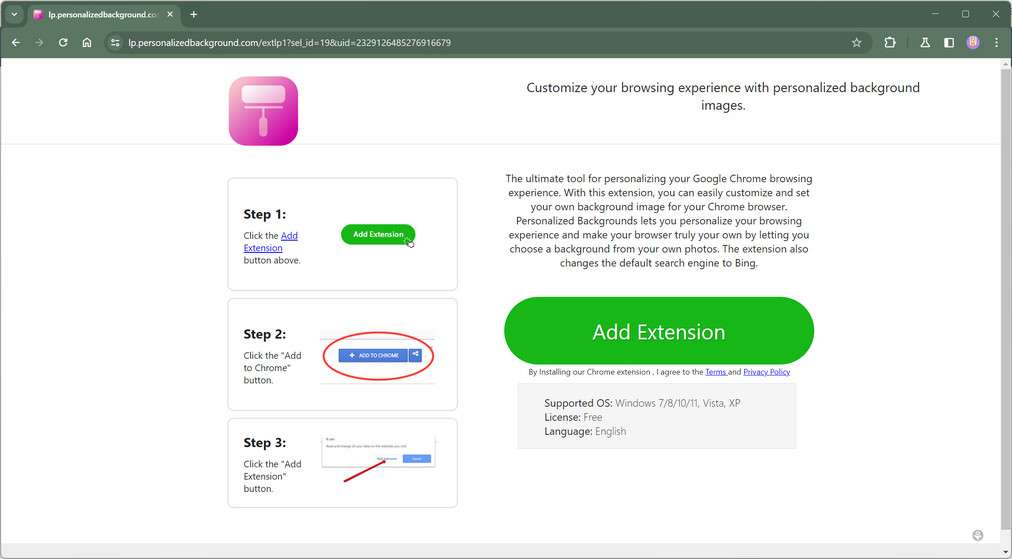Open site information icon in address bar
1012x559 pixels.
pyautogui.click(x=115, y=43)
